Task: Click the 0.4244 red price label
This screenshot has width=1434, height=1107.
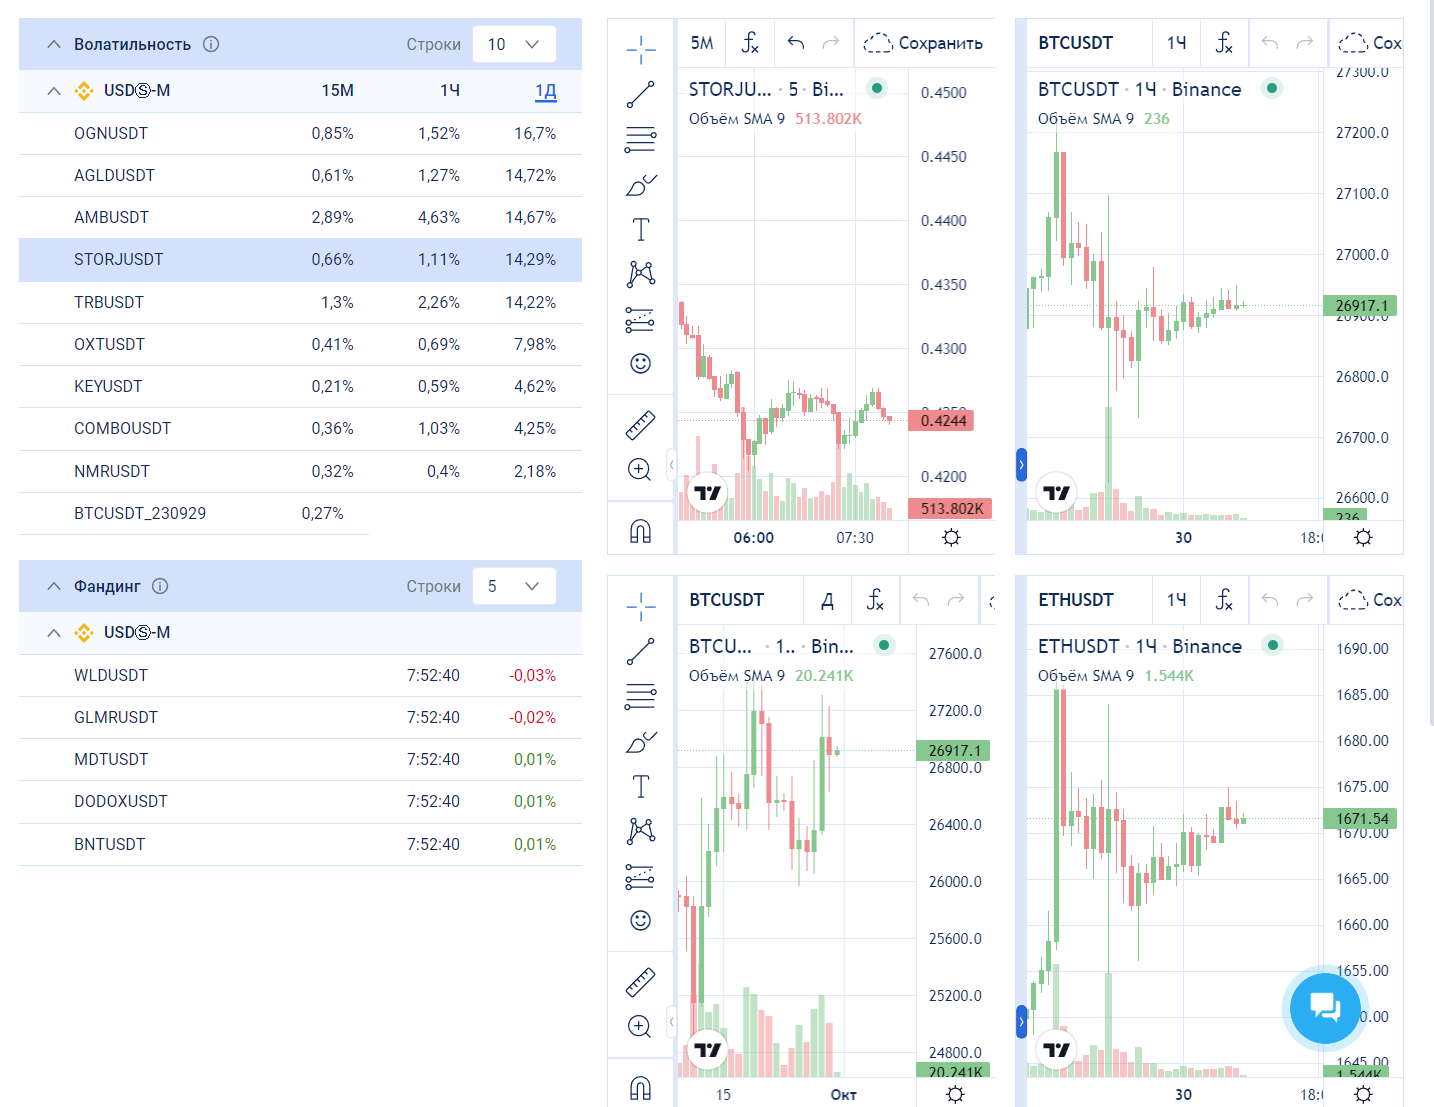Action: click(942, 420)
